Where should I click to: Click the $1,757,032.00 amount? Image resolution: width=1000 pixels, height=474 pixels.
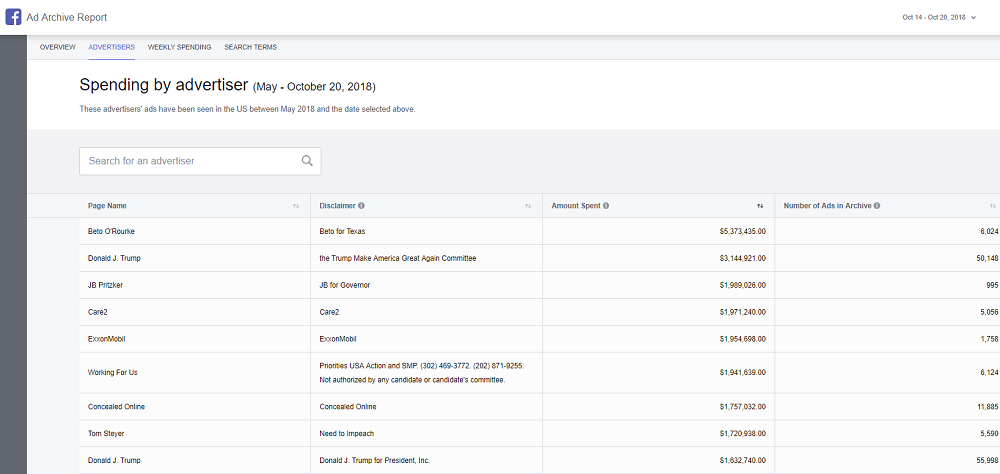742,406
